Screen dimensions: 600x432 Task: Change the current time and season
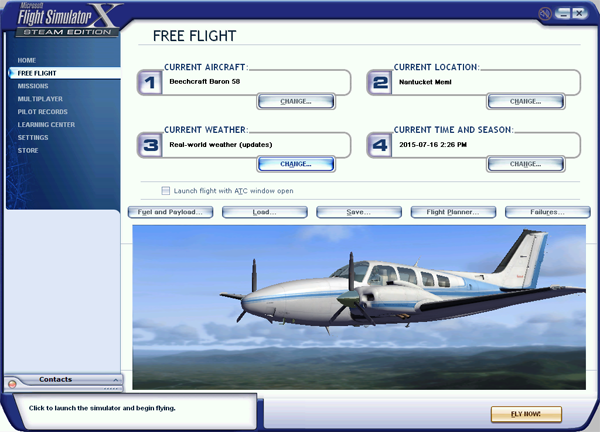[525, 164]
